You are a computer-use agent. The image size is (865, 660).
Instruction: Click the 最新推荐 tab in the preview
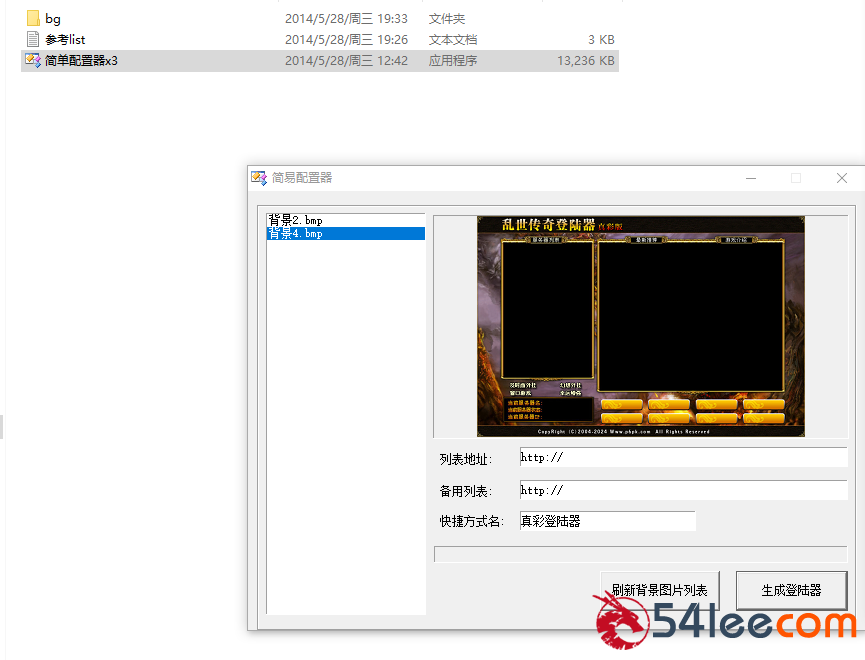[x=644, y=238]
